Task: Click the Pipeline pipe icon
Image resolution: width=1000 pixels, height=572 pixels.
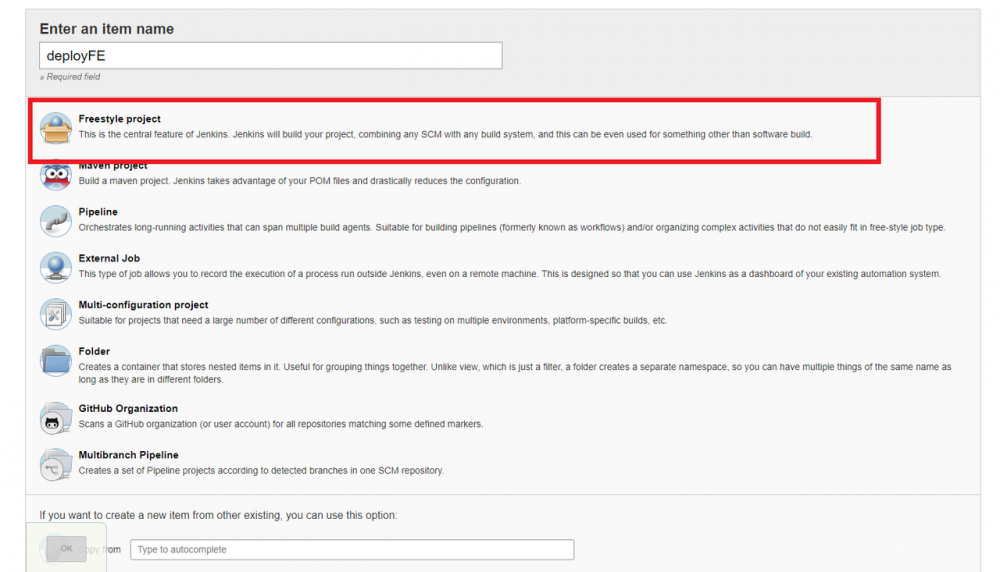Action: [55, 221]
